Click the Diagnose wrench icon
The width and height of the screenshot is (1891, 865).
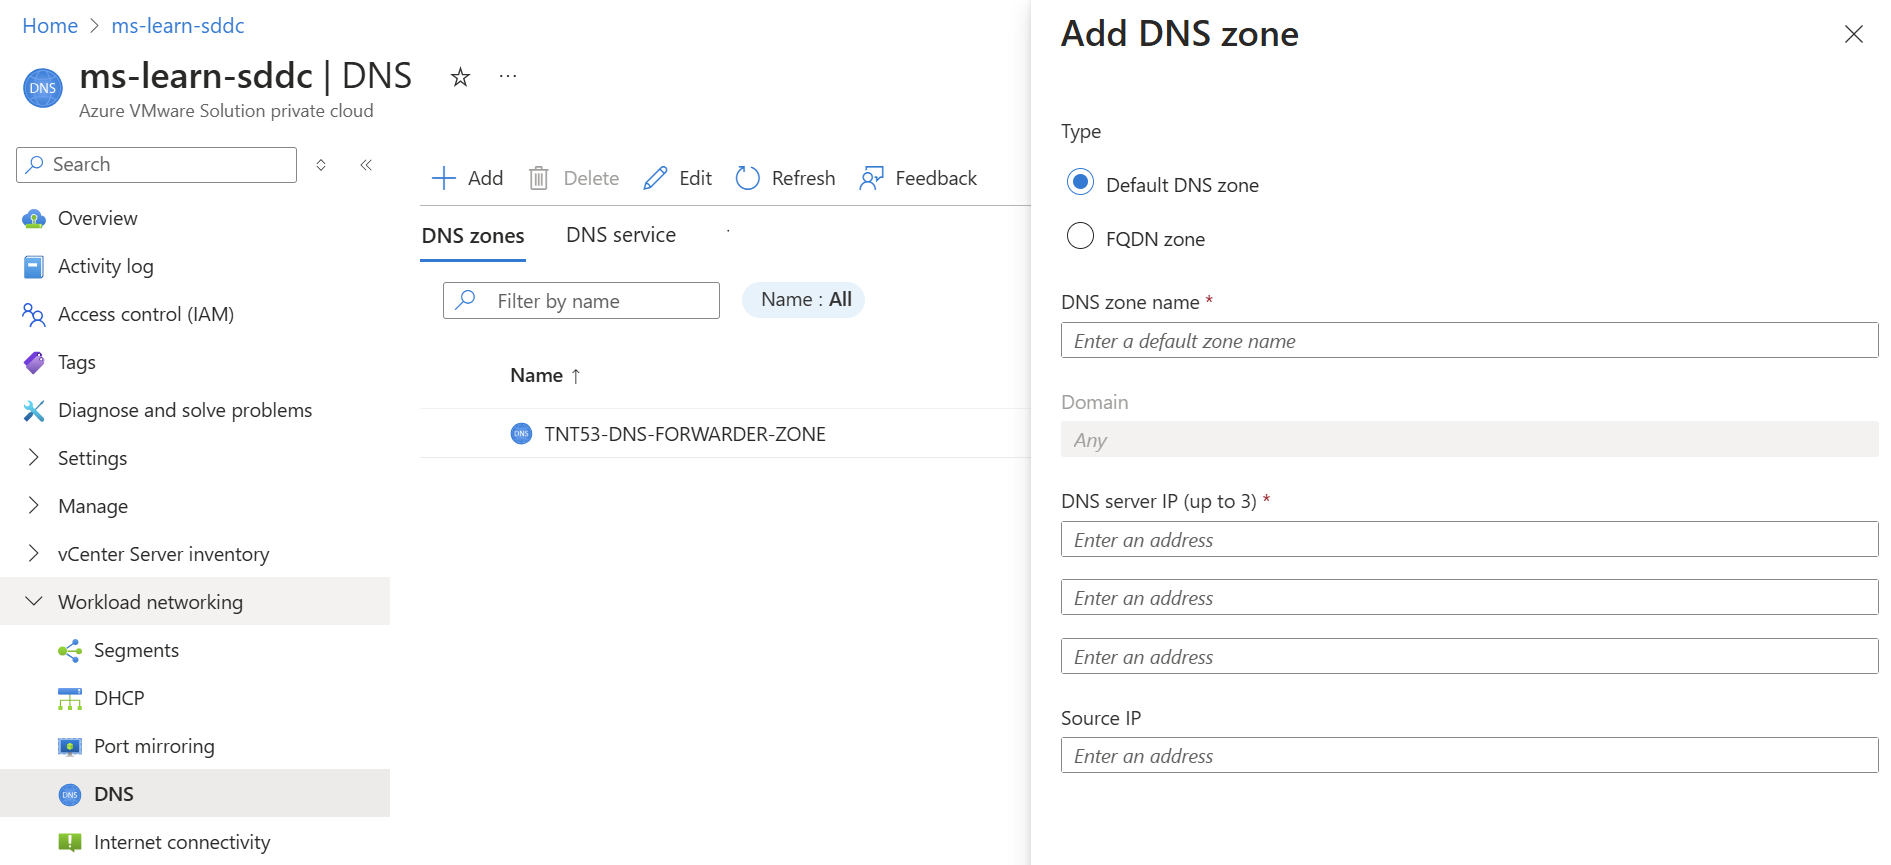(x=34, y=411)
